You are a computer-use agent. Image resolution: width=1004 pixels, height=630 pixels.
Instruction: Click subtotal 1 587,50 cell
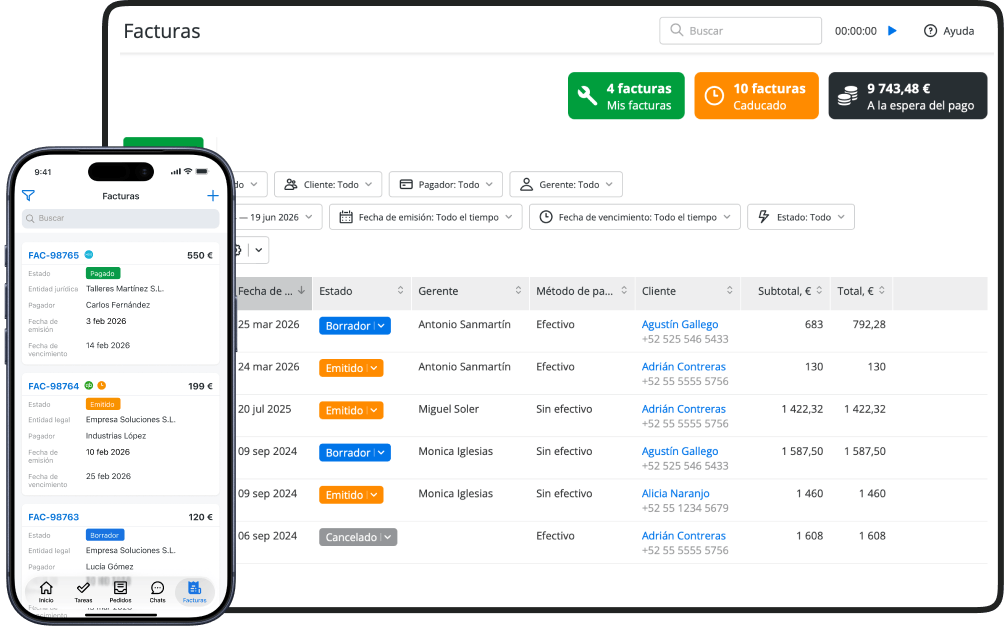point(802,451)
